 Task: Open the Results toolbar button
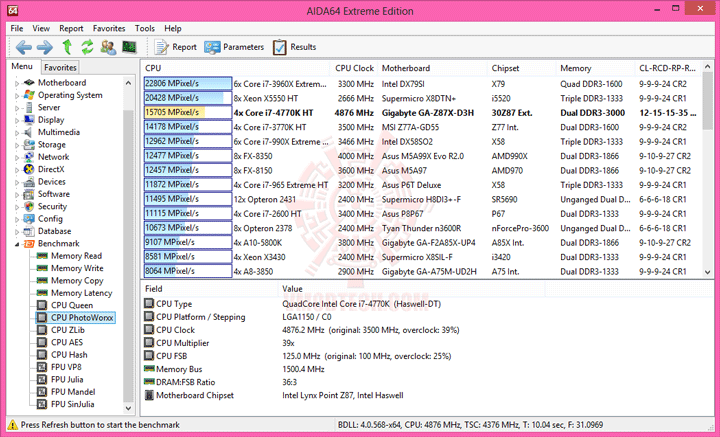tap(294, 47)
